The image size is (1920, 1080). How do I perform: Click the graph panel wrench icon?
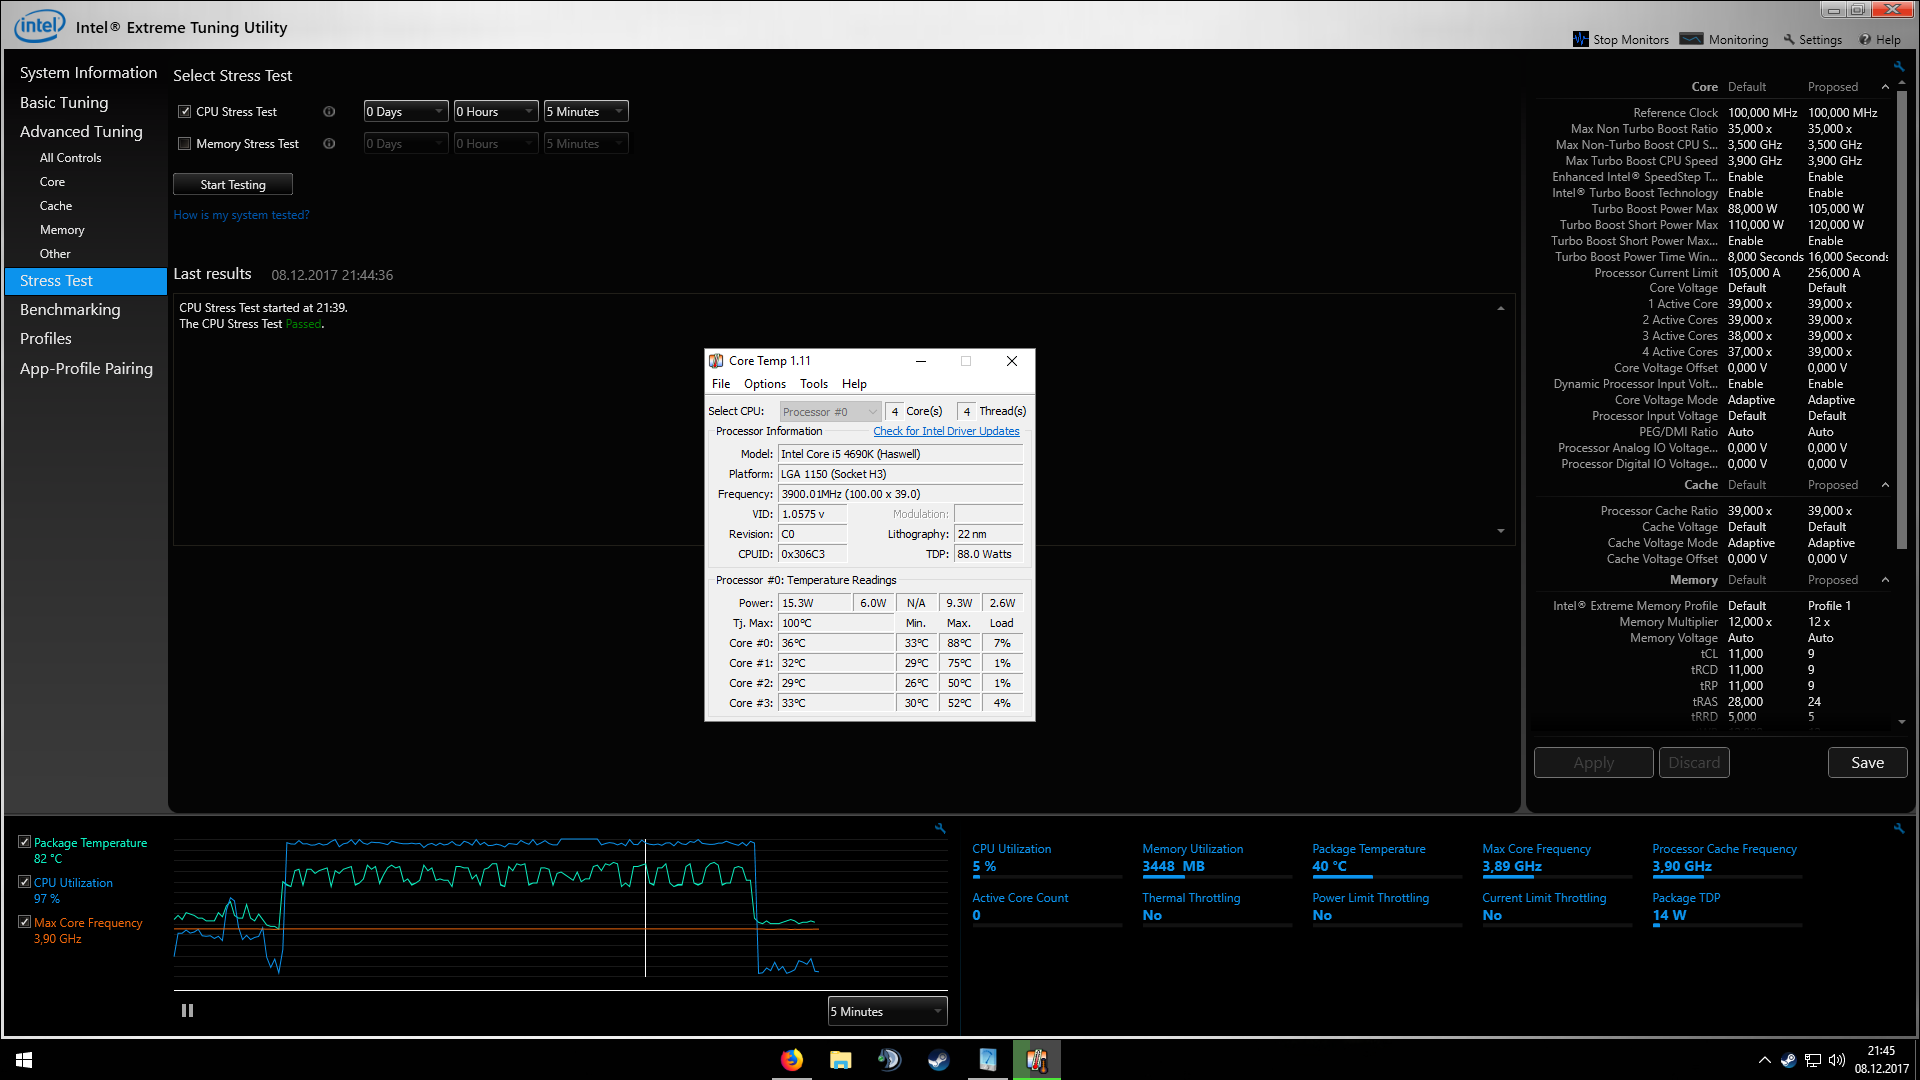(940, 828)
